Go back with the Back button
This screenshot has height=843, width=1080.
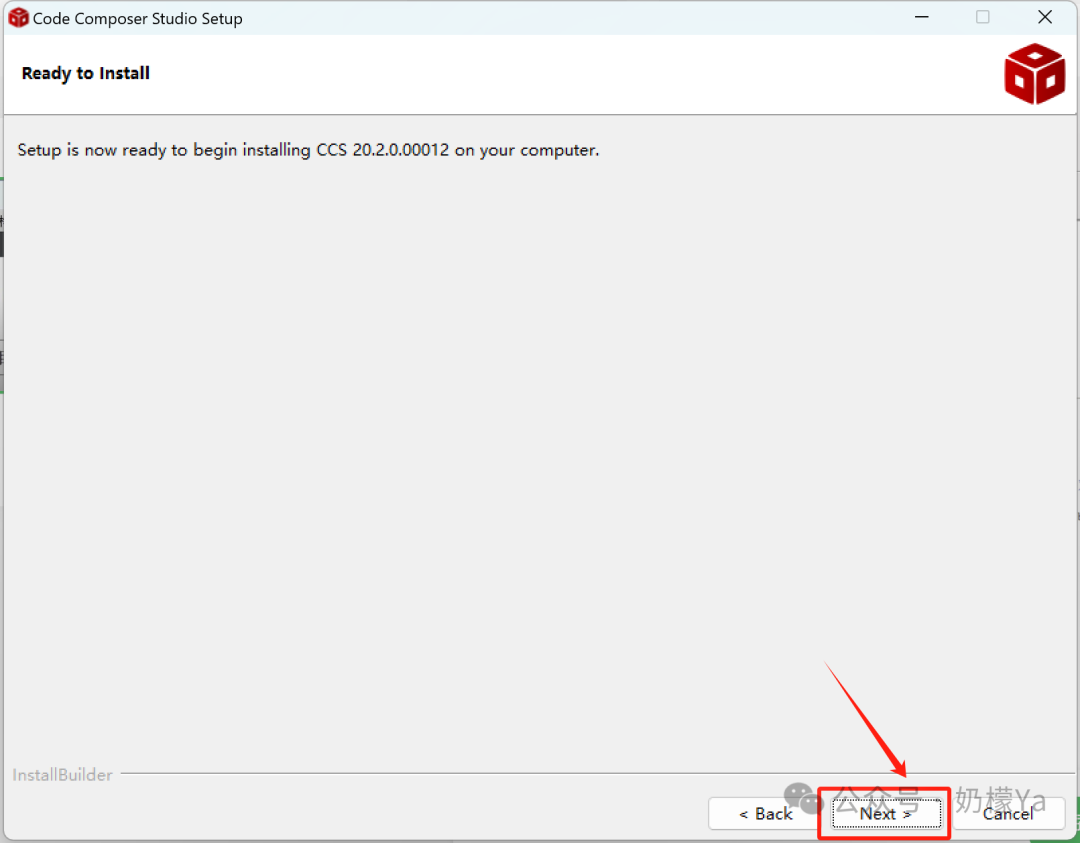point(765,813)
